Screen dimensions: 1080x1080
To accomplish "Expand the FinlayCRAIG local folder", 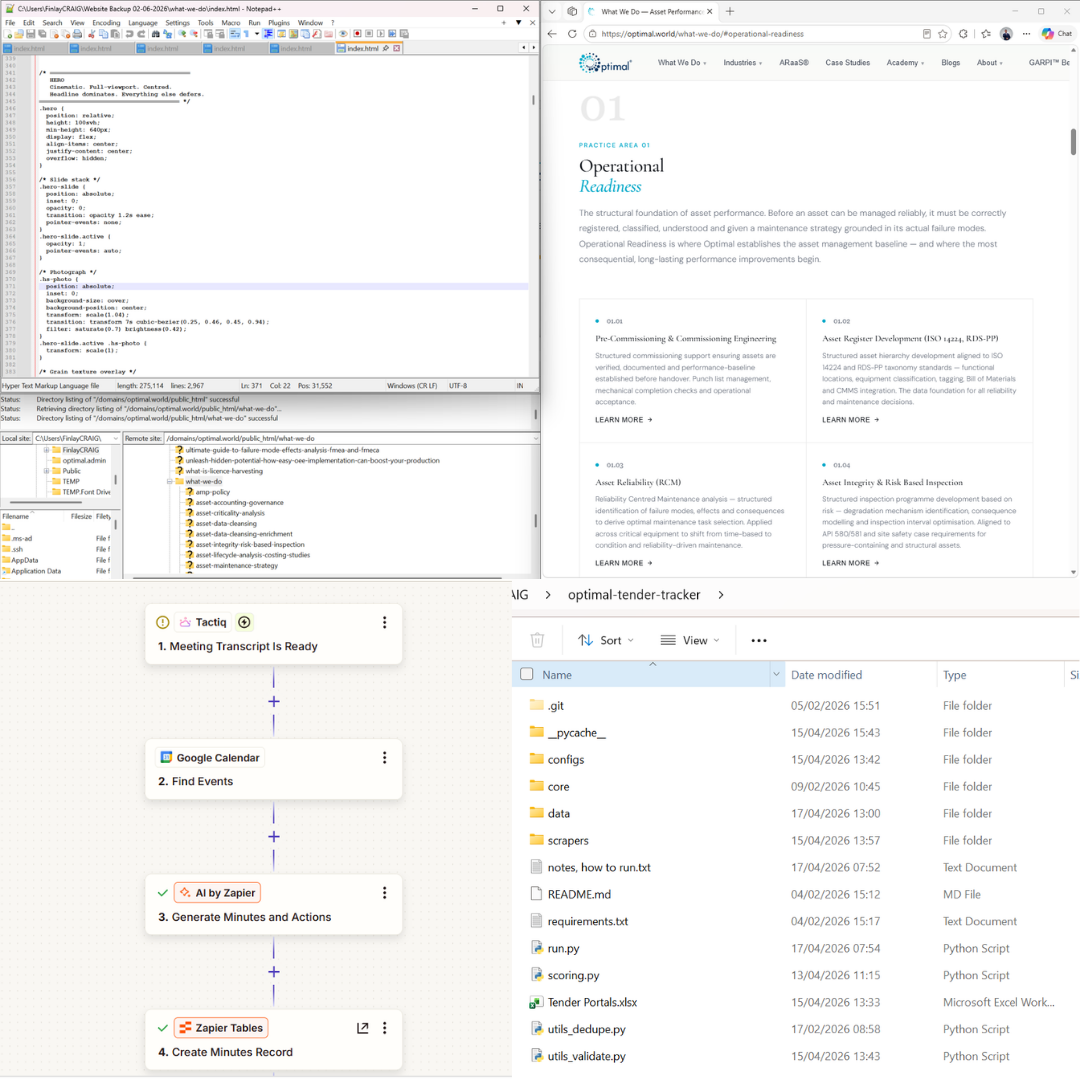I will 46,450.
